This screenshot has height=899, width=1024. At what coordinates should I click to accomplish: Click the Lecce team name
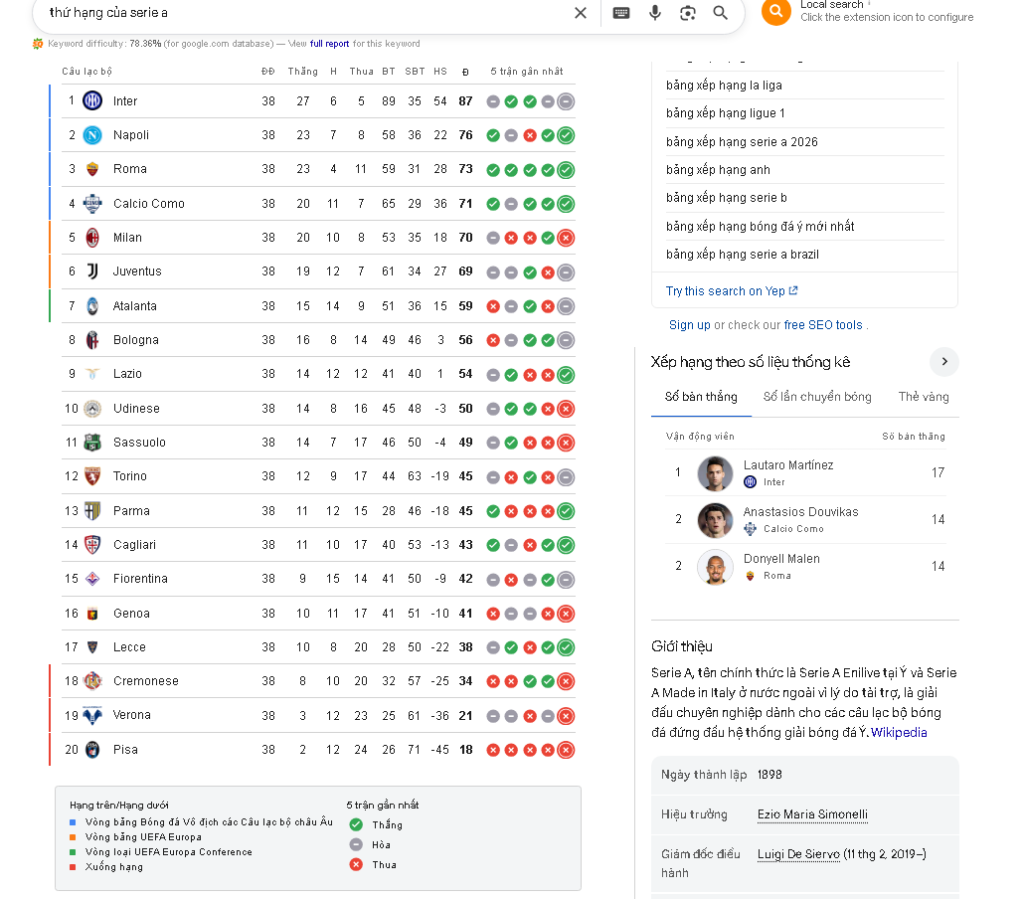pyautogui.click(x=129, y=648)
